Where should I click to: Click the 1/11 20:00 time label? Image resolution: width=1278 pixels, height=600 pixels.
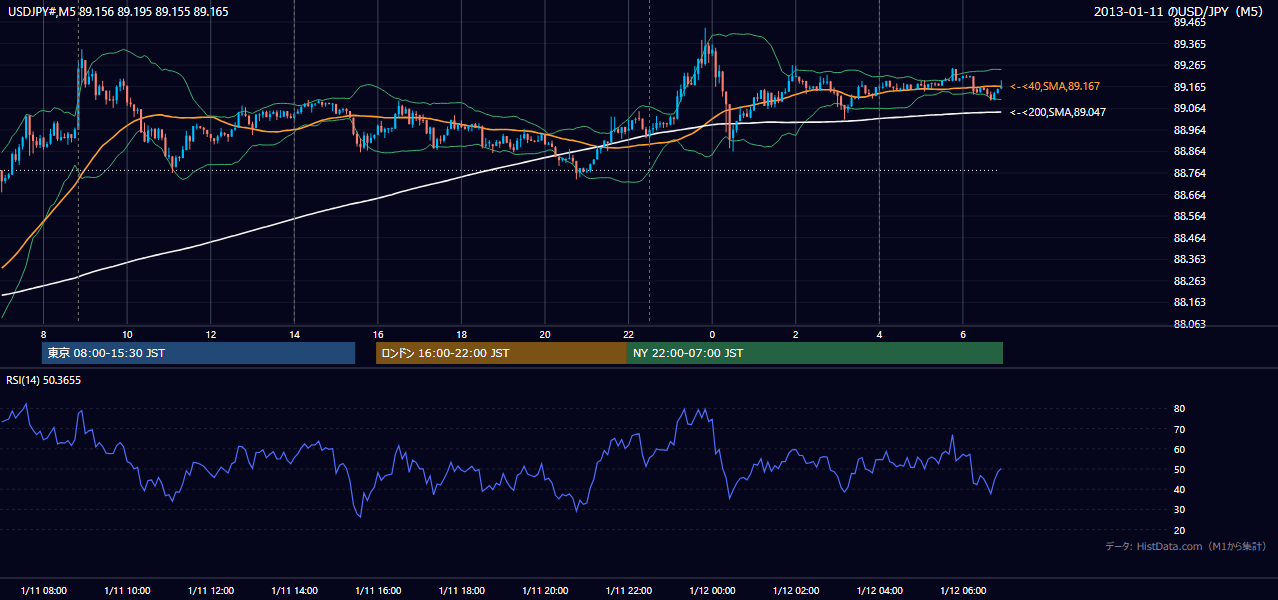(545, 590)
